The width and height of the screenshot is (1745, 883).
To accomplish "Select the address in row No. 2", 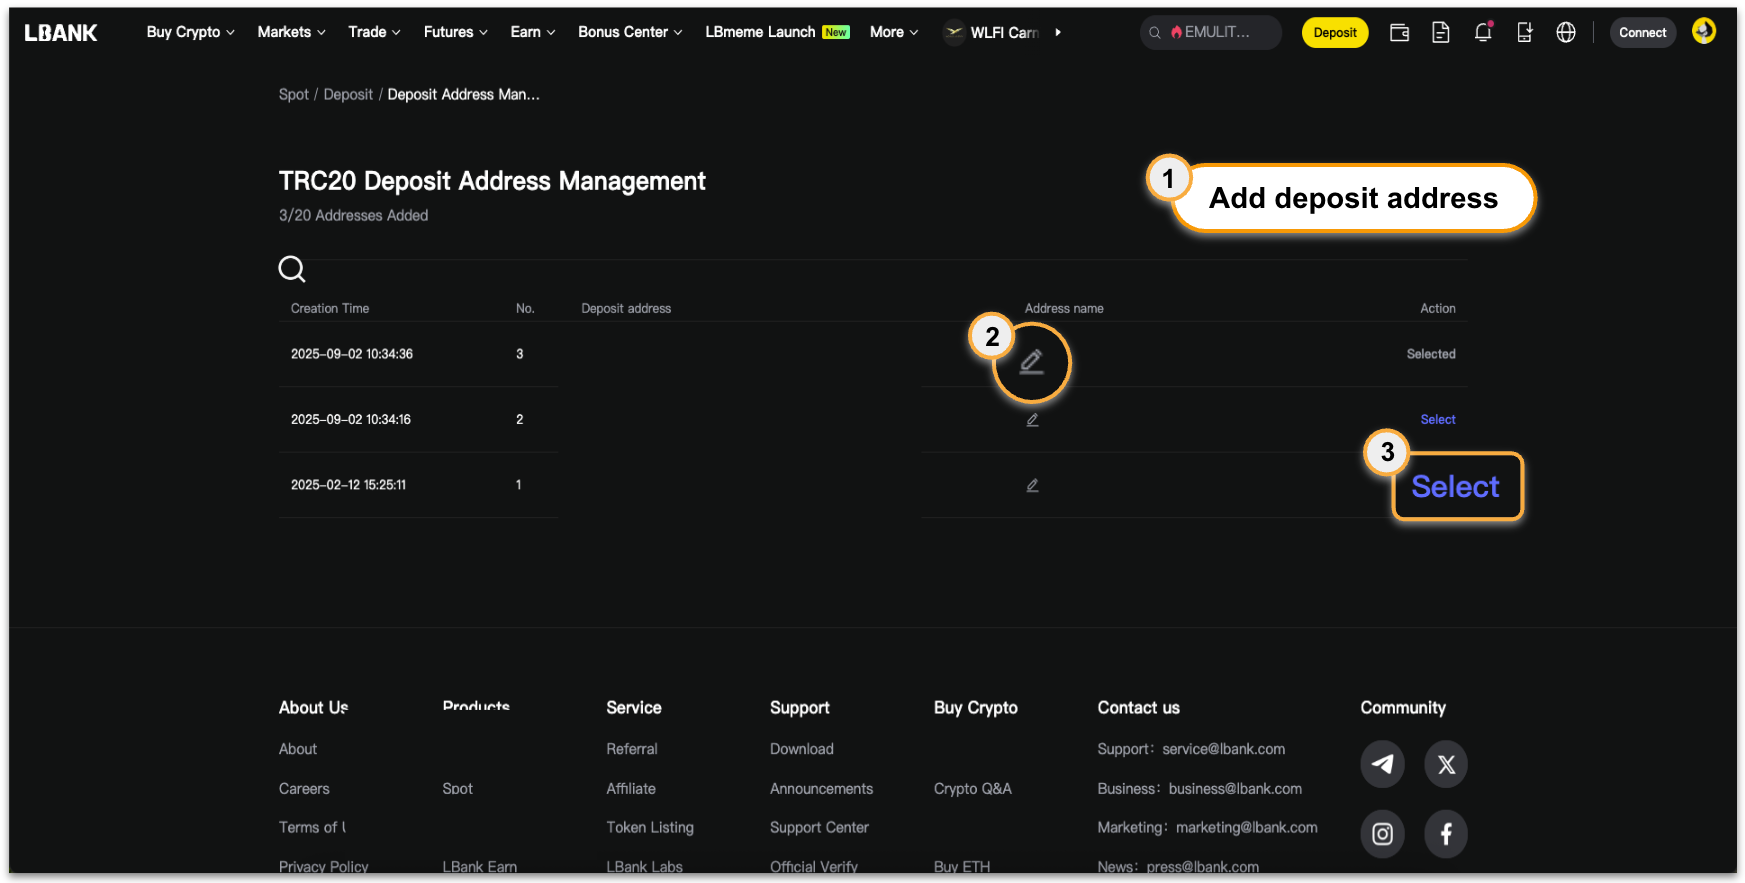I will [1438, 420].
